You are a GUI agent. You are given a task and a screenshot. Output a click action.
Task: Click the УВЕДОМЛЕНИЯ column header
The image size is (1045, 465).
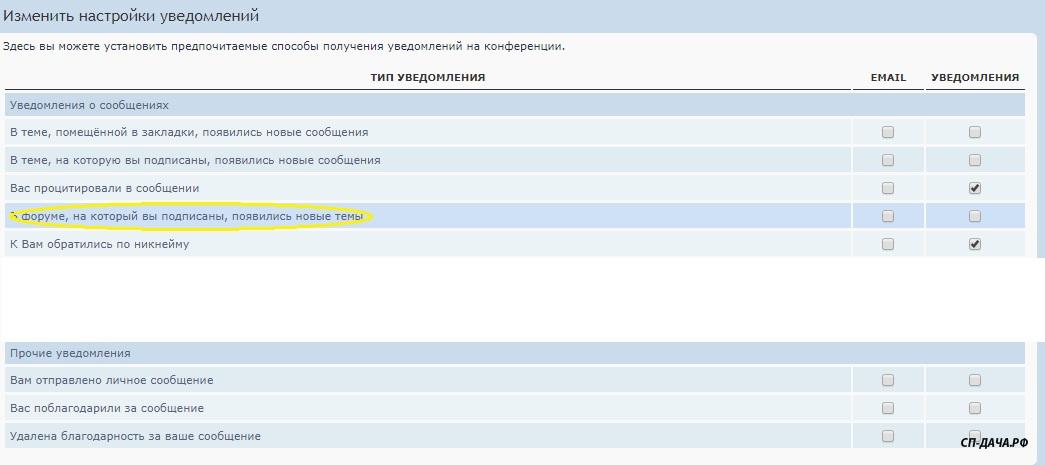(975, 77)
